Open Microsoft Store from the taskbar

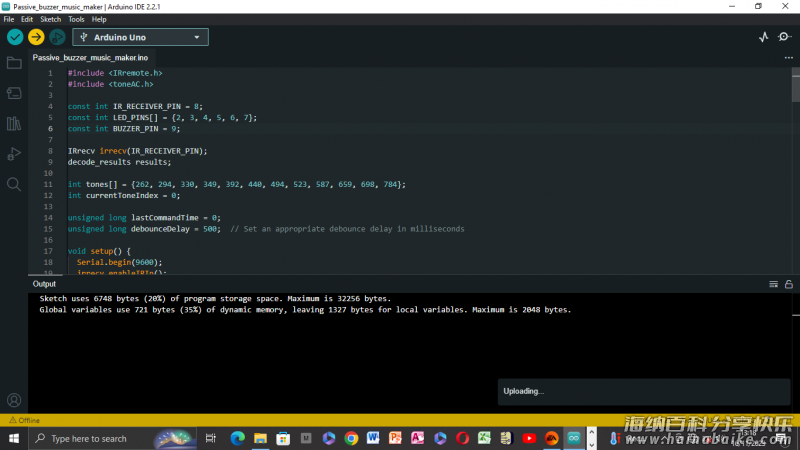point(283,438)
